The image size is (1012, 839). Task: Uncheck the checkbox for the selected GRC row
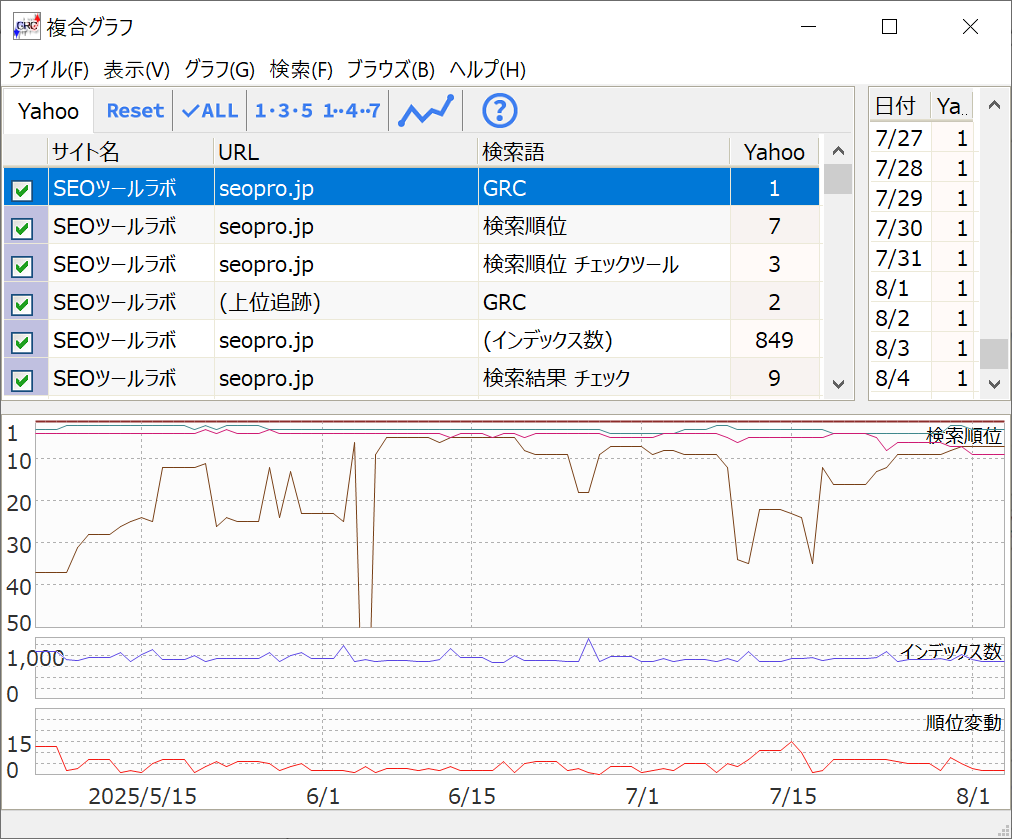pos(22,190)
